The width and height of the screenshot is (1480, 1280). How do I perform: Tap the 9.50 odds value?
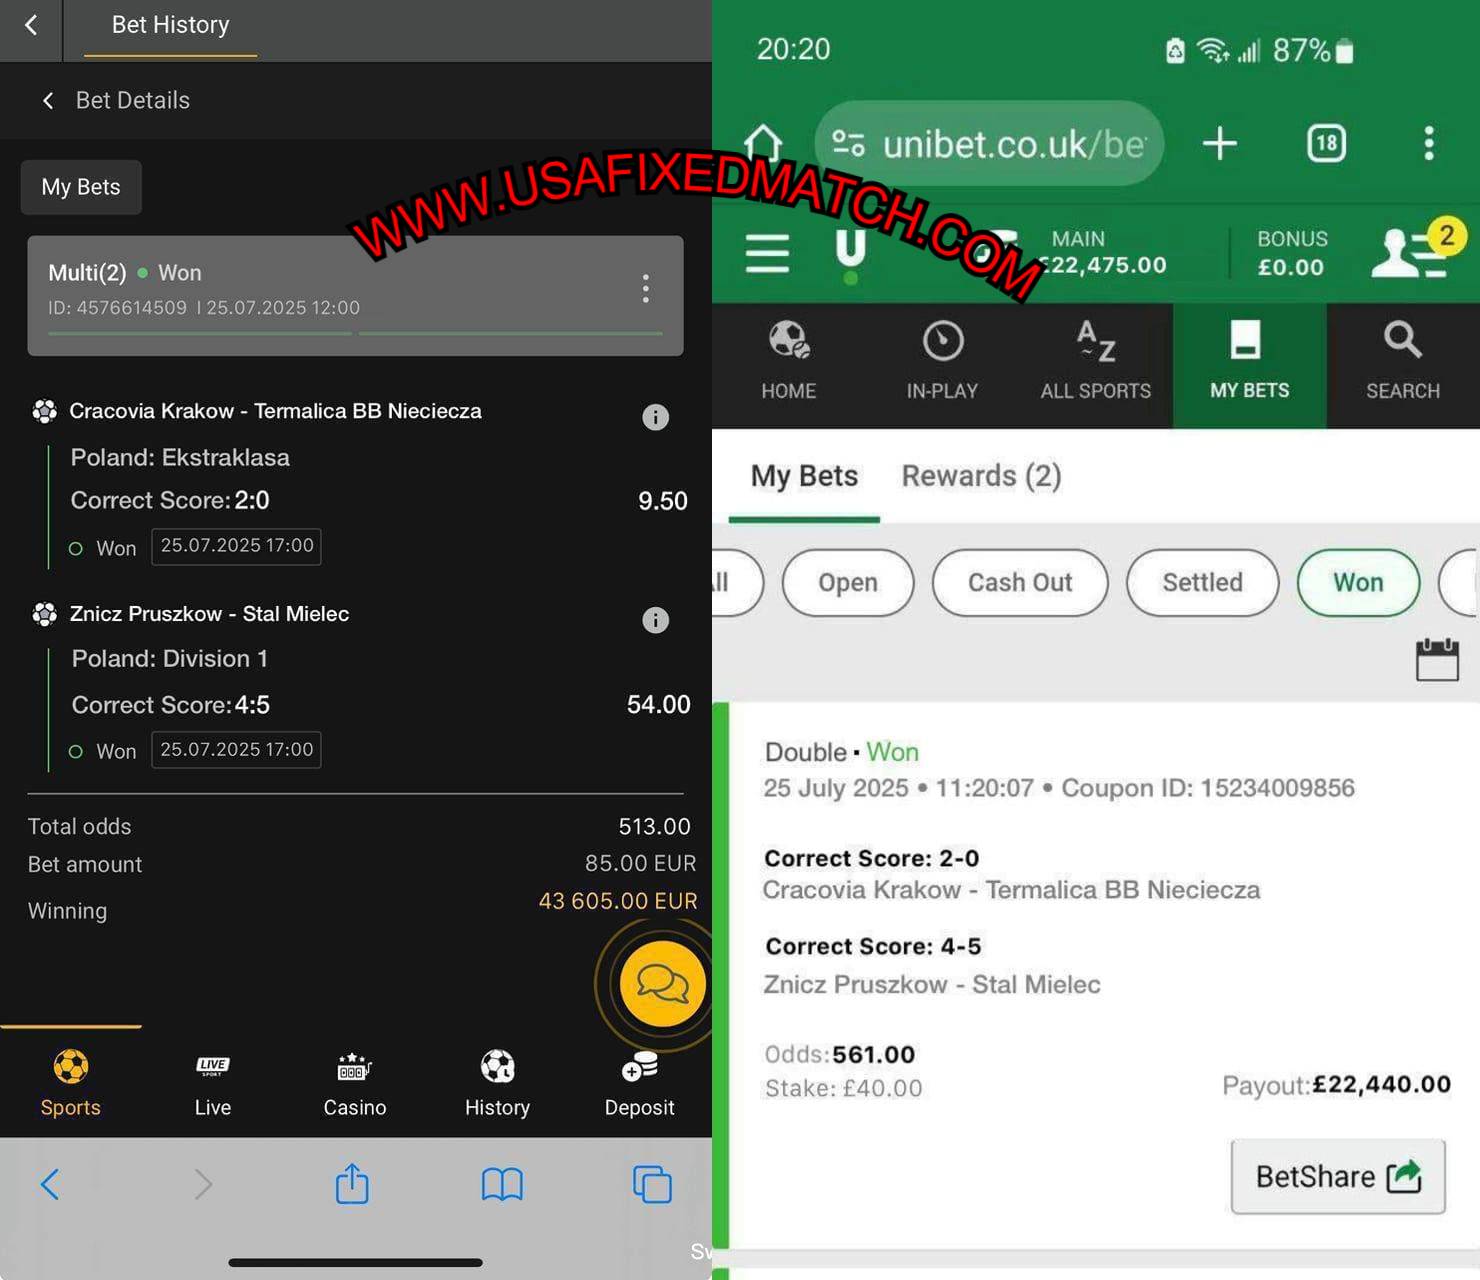pos(663,501)
